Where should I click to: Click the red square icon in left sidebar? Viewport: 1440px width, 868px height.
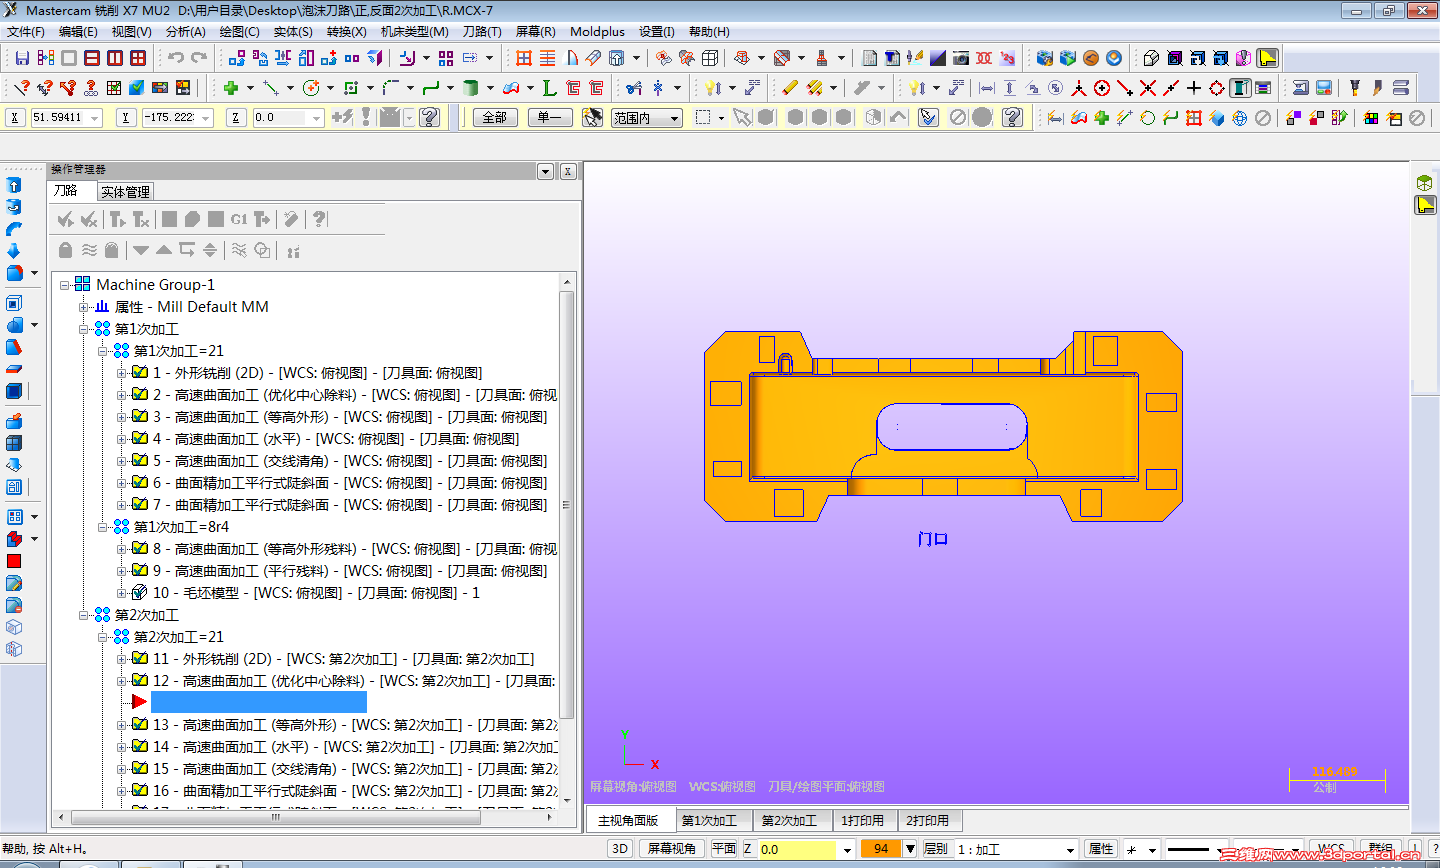[14, 561]
